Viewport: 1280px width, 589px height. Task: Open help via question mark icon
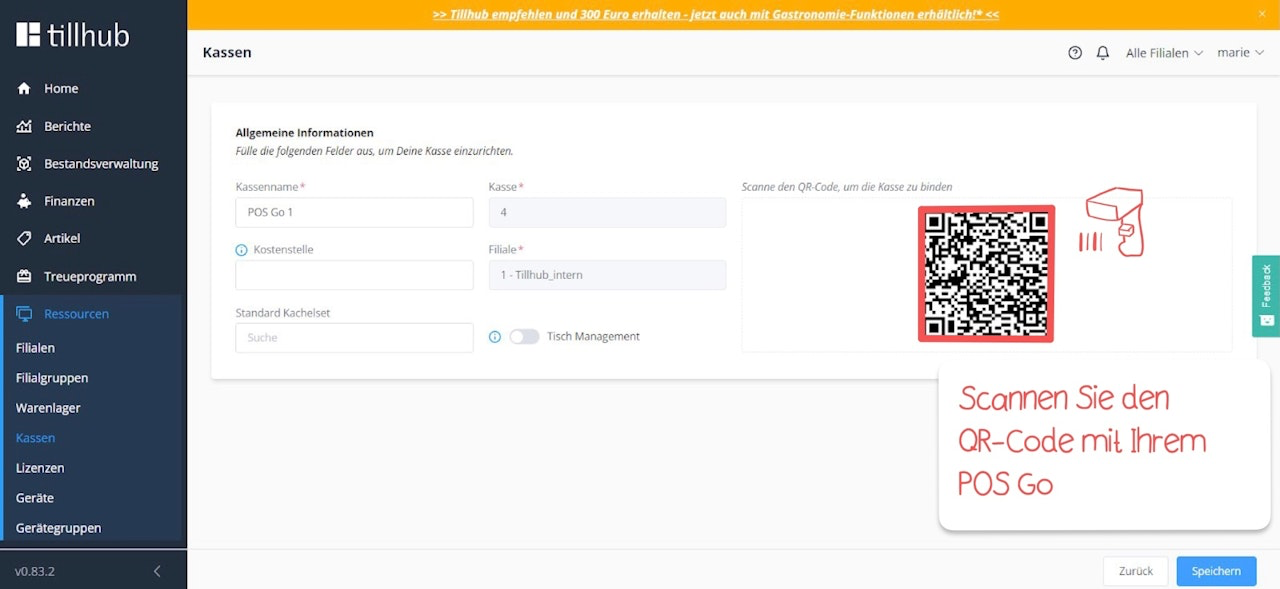coord(1075,53)
